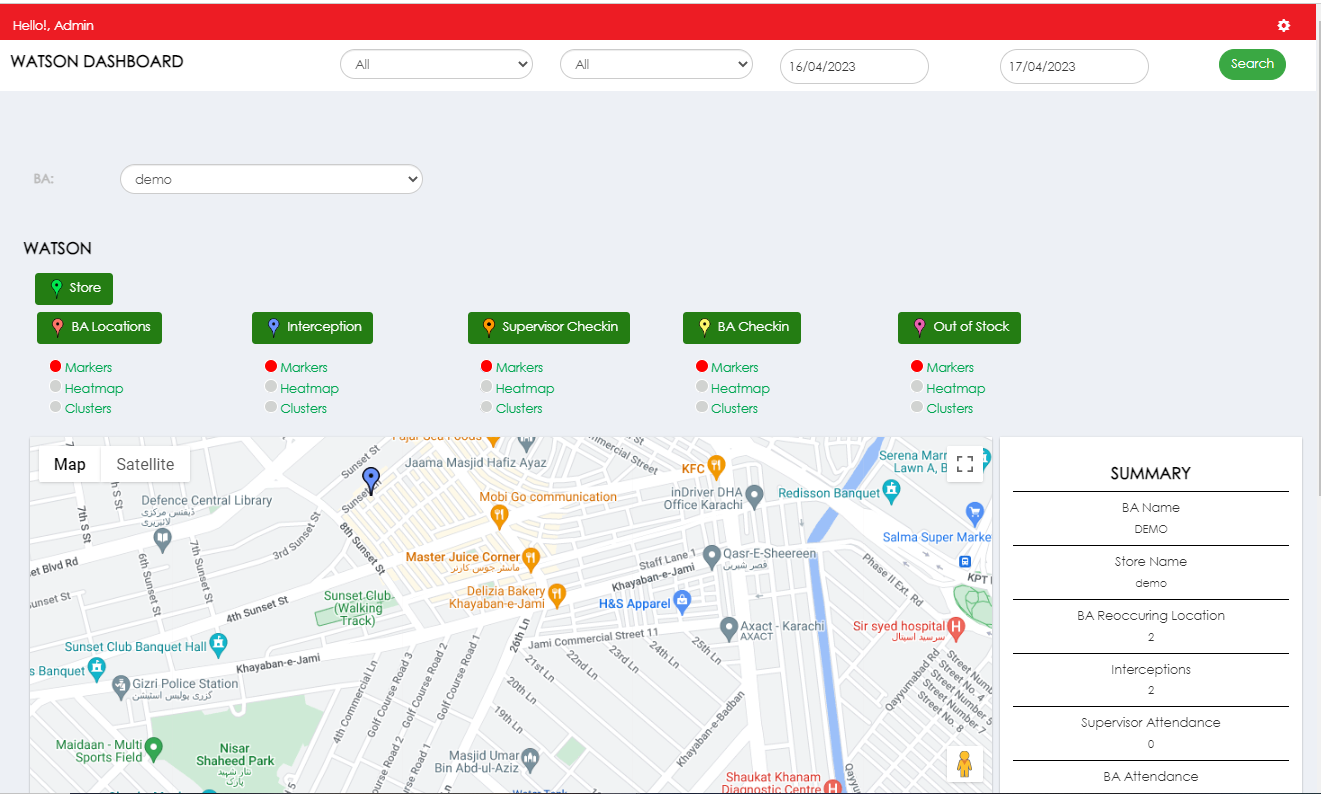1321x794 pixels.
Task: Open the first All filter dropdown
Action: click(436, 64)
